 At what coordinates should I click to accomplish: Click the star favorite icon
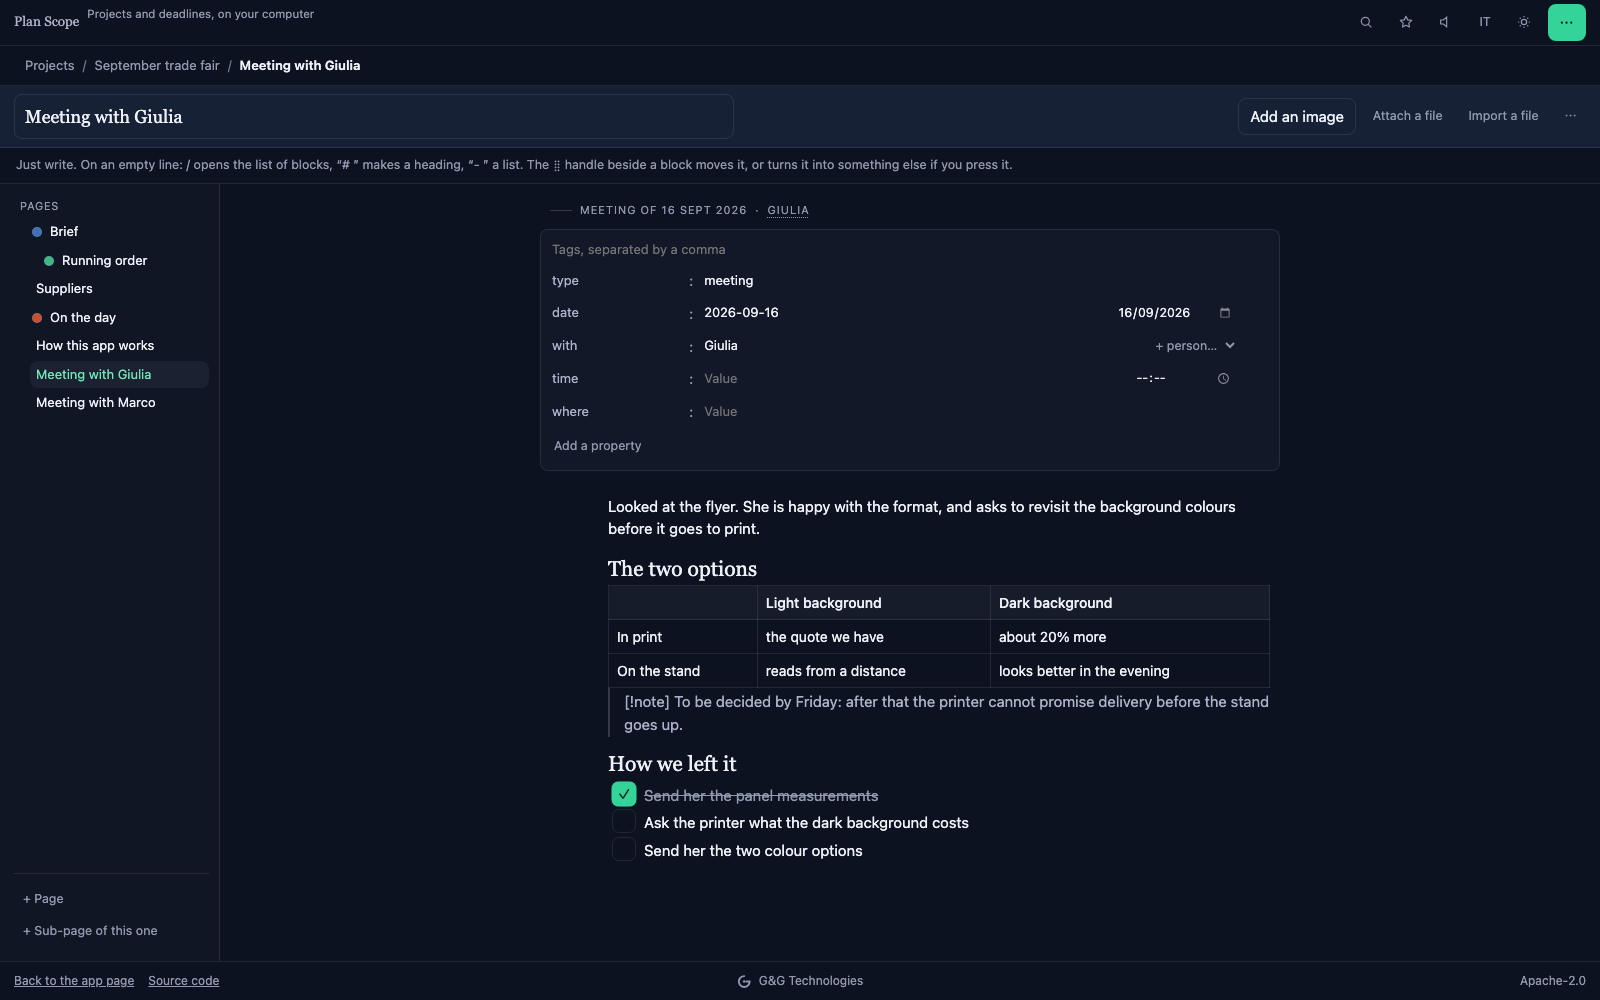pyautogui.click(x=1406, y=22)
